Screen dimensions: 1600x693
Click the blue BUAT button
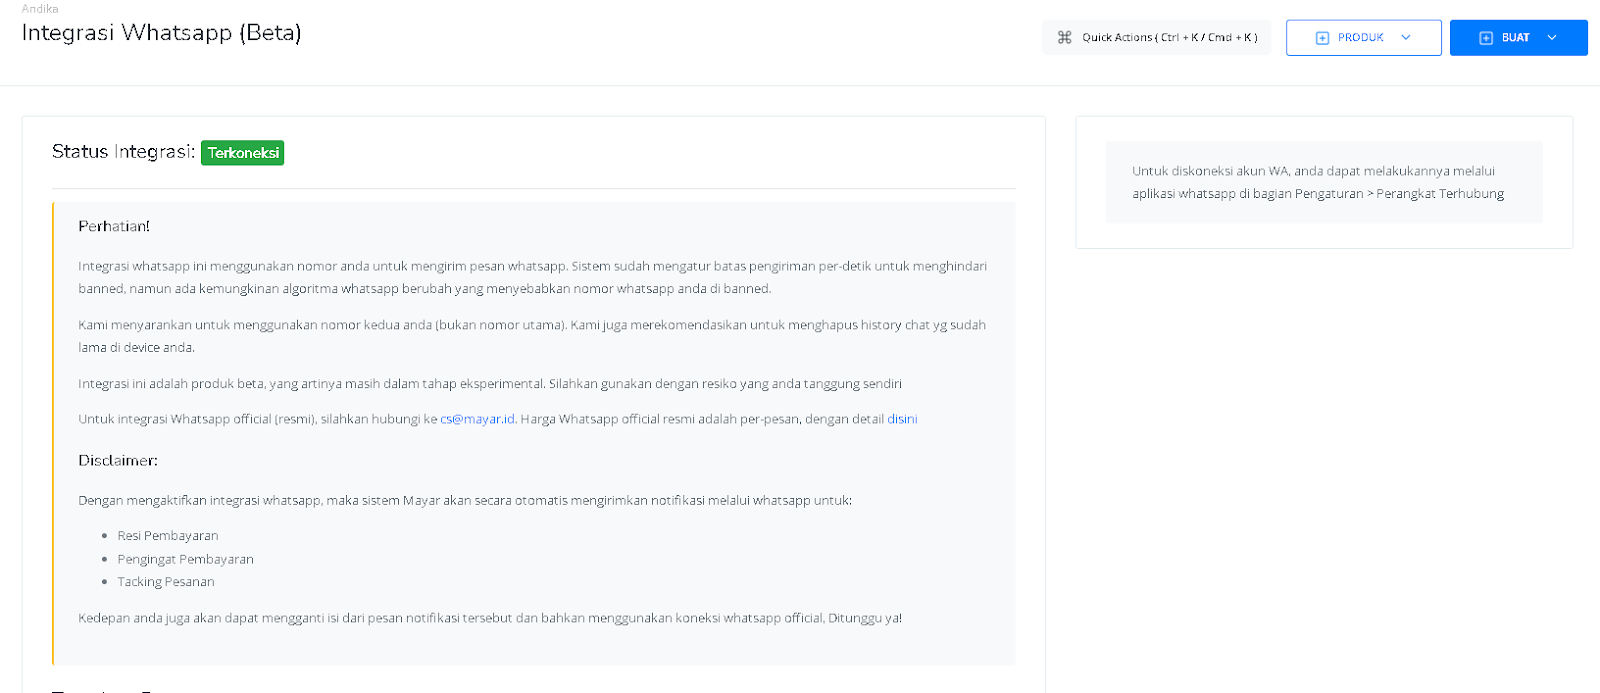point(1518,38)
